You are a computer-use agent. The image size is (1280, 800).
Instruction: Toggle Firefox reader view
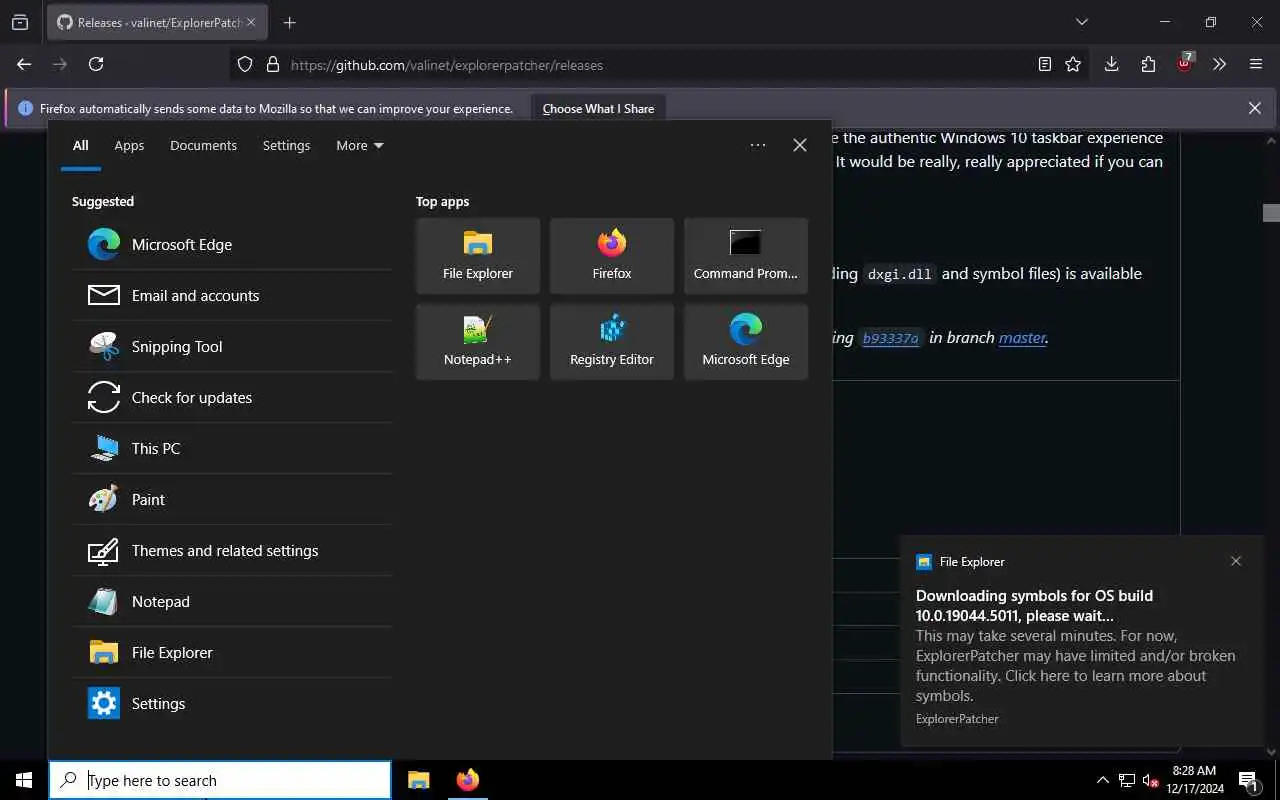coord(1044,64)
